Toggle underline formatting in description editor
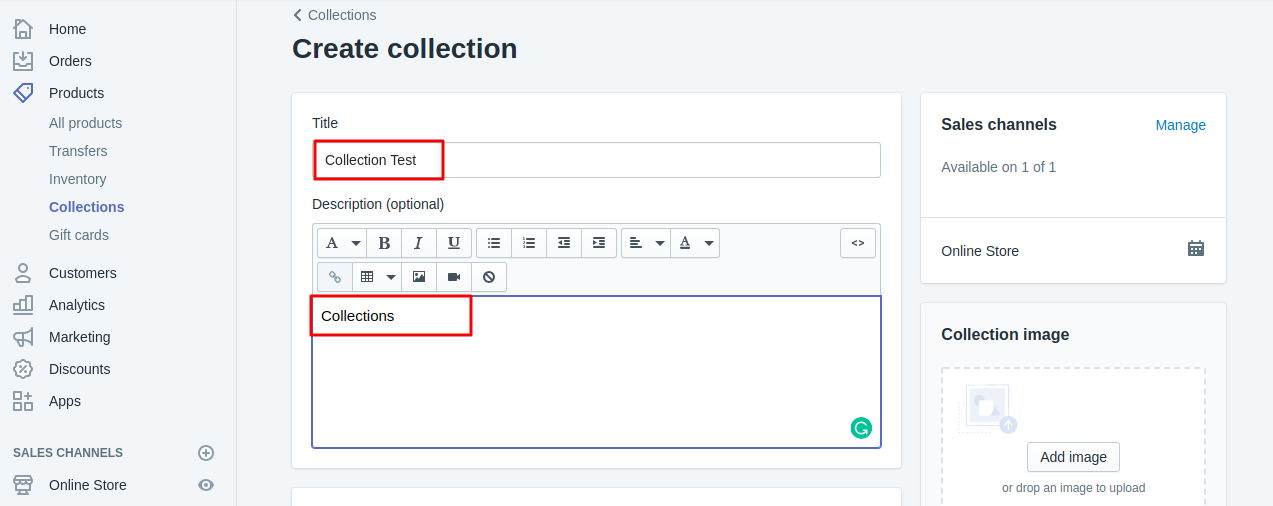1273x506 pixels. click(454, 243)
